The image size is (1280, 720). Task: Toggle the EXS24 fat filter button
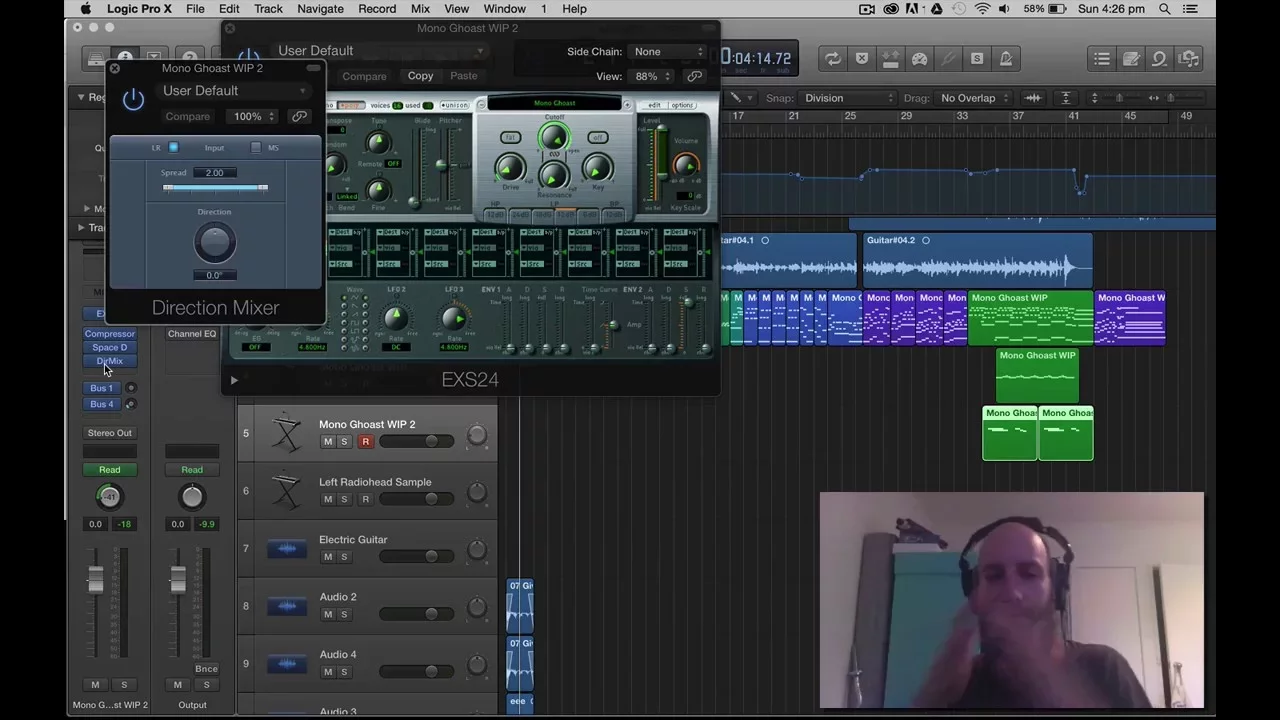[x=510, y=138]
